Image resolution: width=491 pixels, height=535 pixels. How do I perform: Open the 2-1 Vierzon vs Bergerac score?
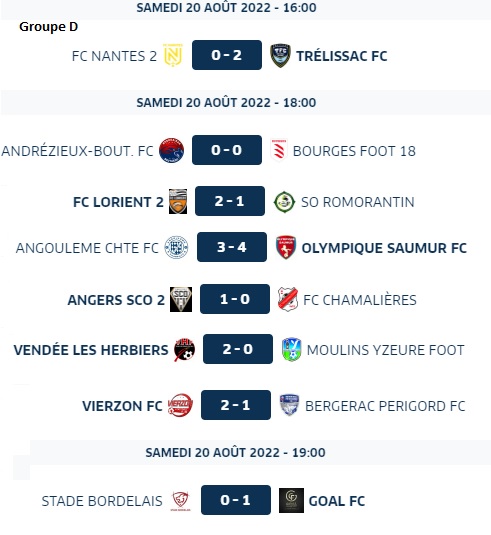tap(236, 405)
